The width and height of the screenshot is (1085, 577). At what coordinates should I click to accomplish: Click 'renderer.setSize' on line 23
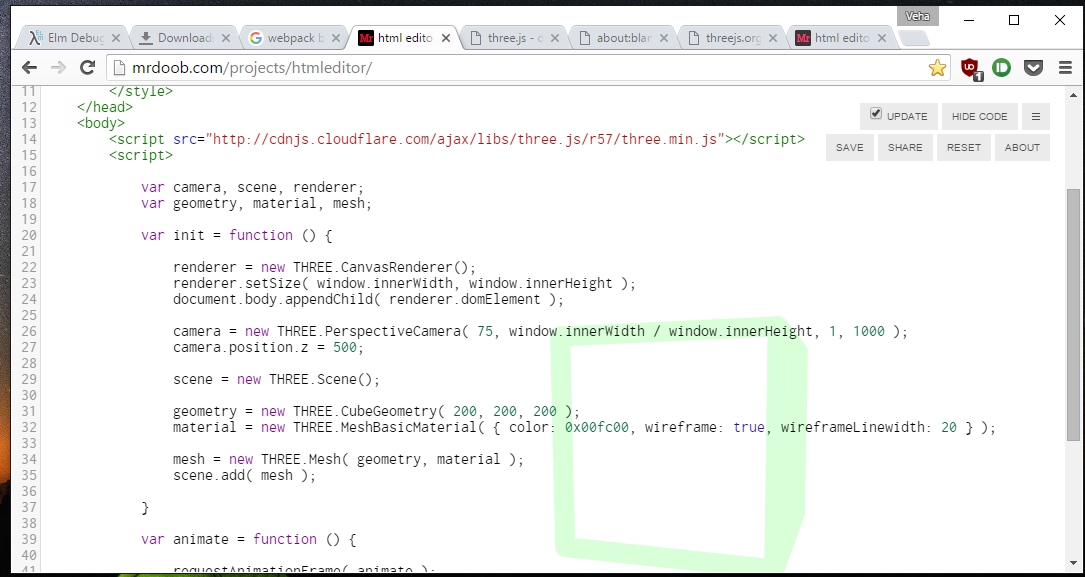[x=237, y=283]
